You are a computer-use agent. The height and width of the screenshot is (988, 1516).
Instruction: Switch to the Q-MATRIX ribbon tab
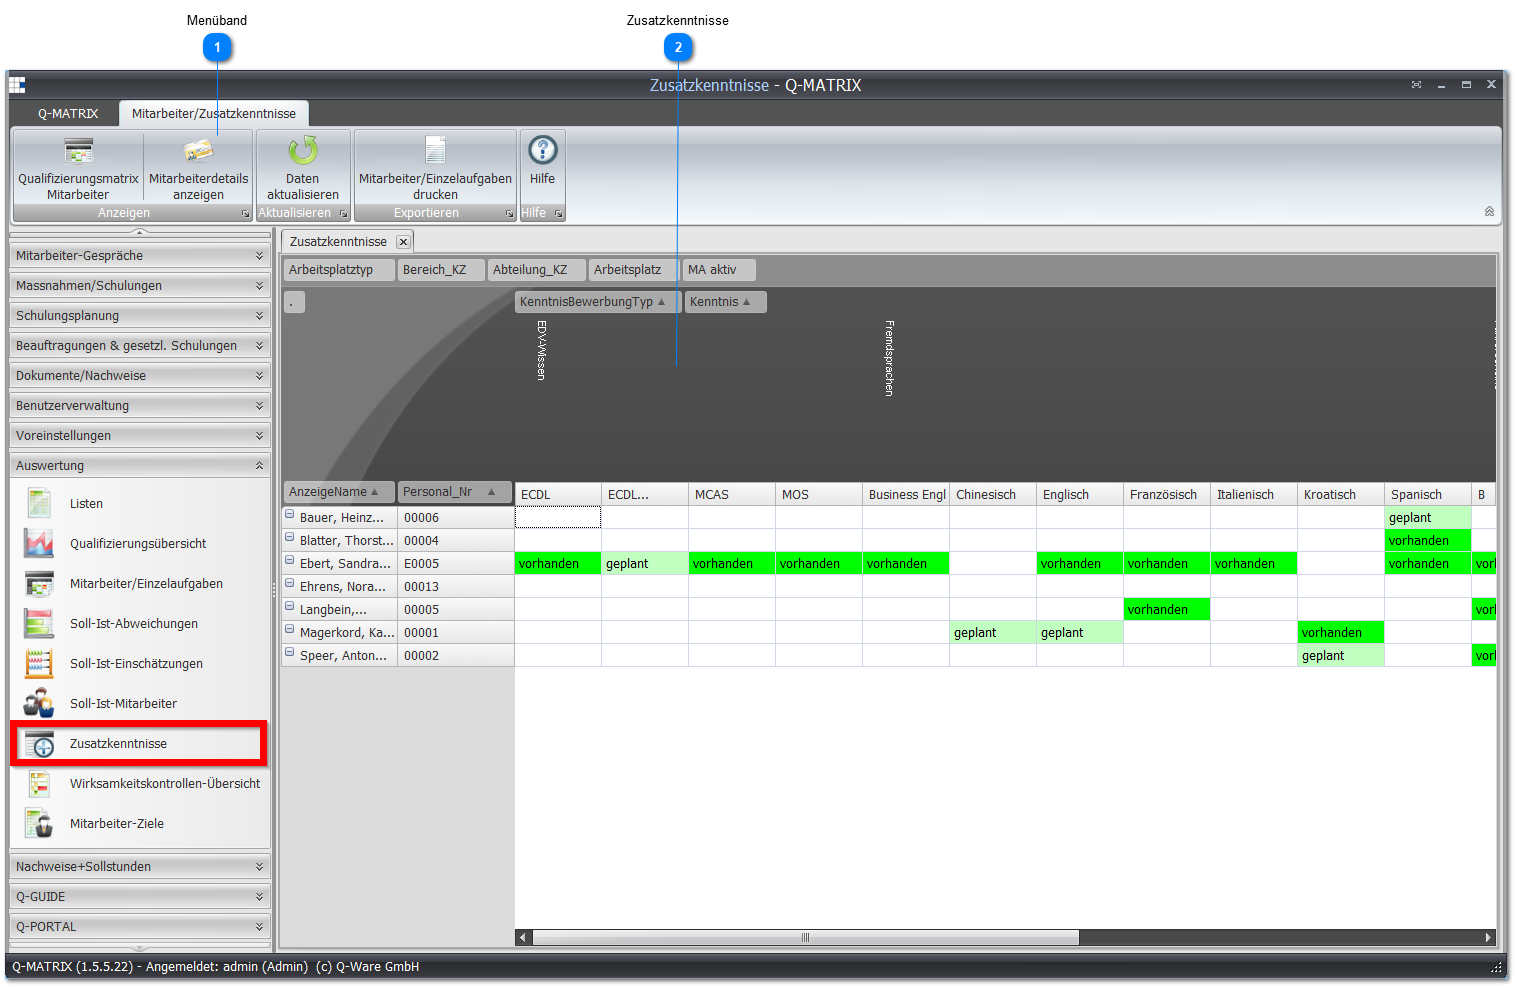pos(68,114)
